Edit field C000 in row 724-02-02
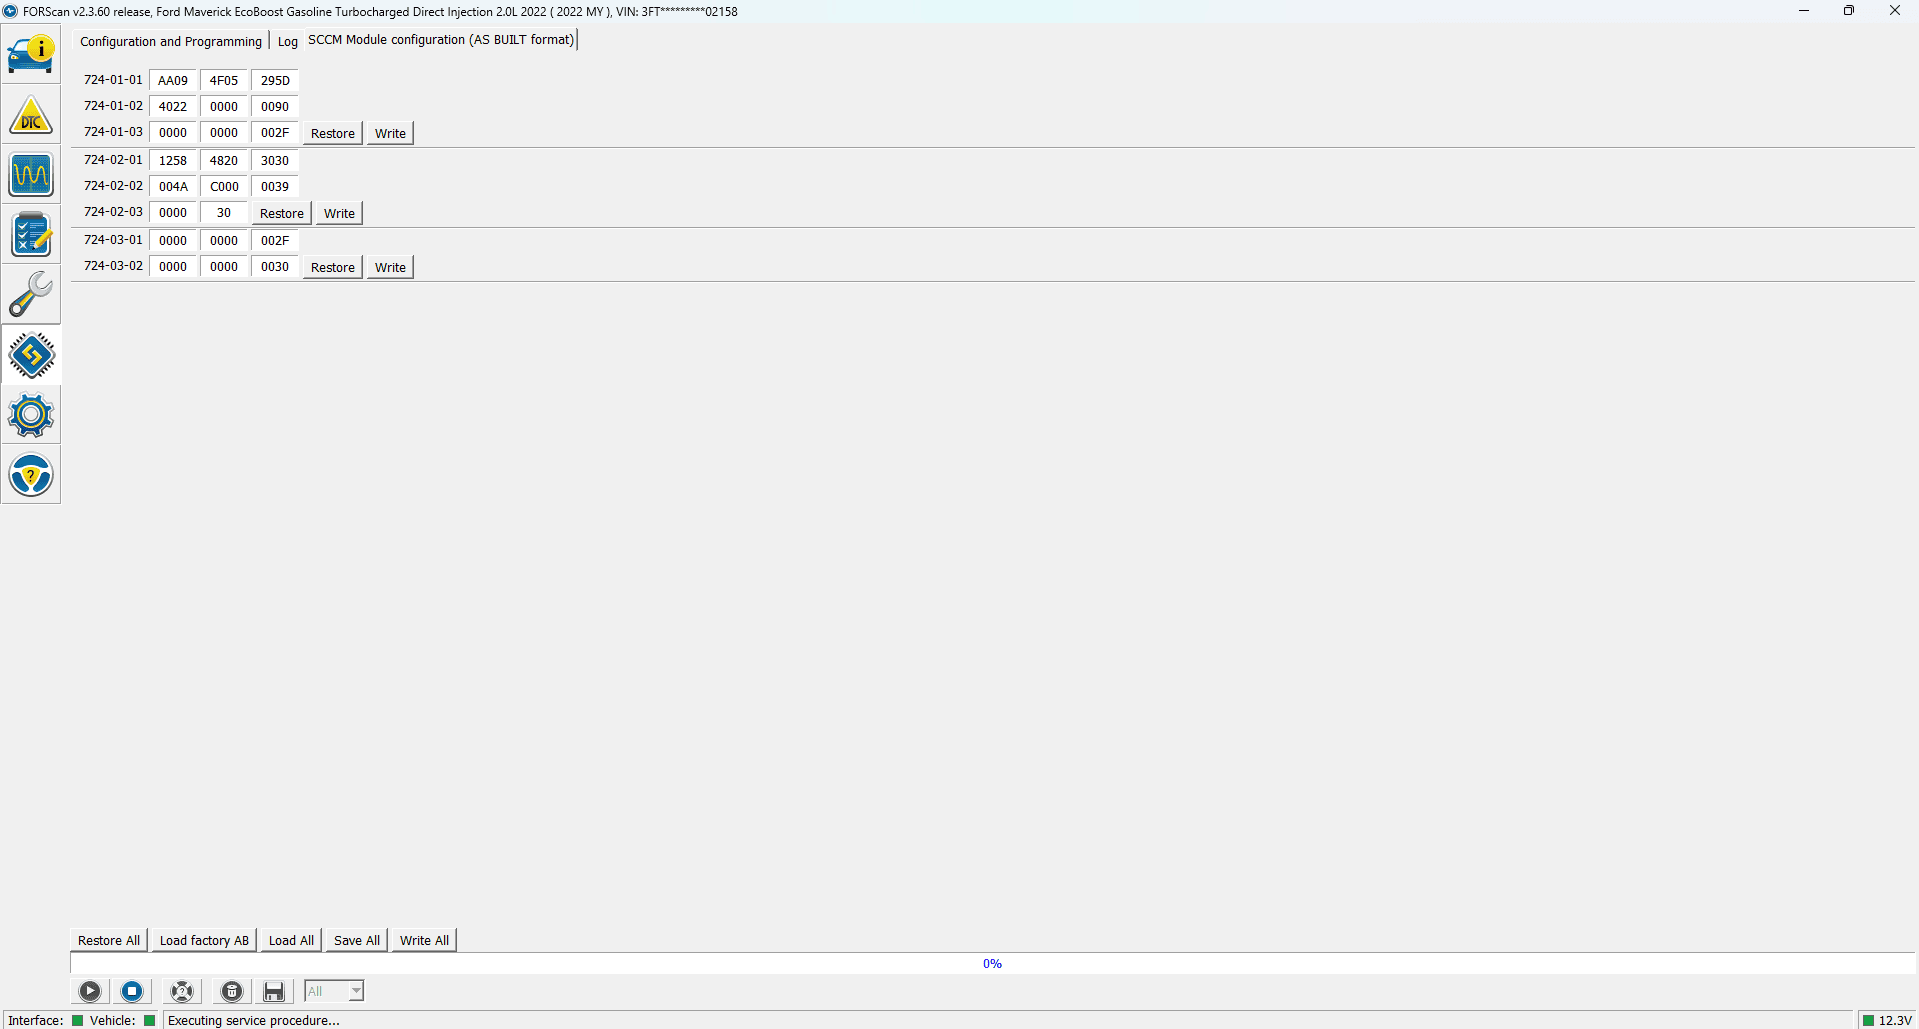The height and width of the screenshot is (1029, 1919). click(224, 186)
